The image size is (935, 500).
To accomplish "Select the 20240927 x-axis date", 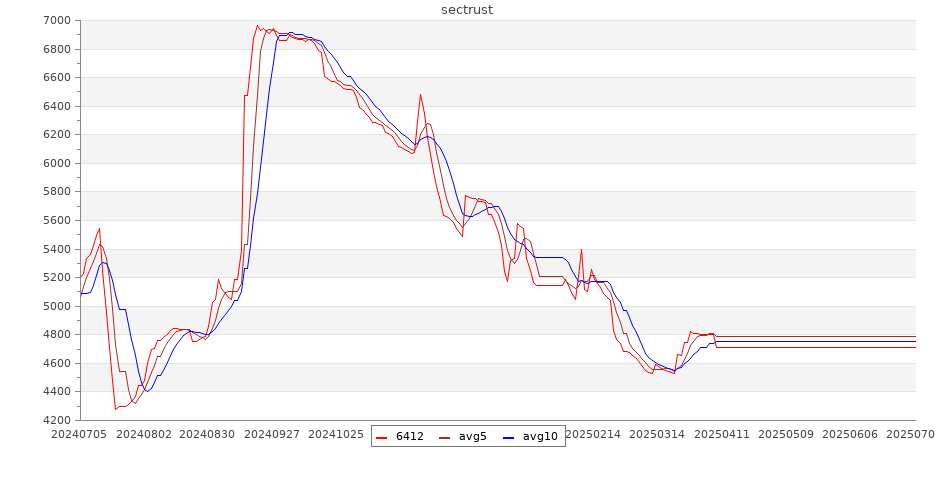I will coord(272,434).
